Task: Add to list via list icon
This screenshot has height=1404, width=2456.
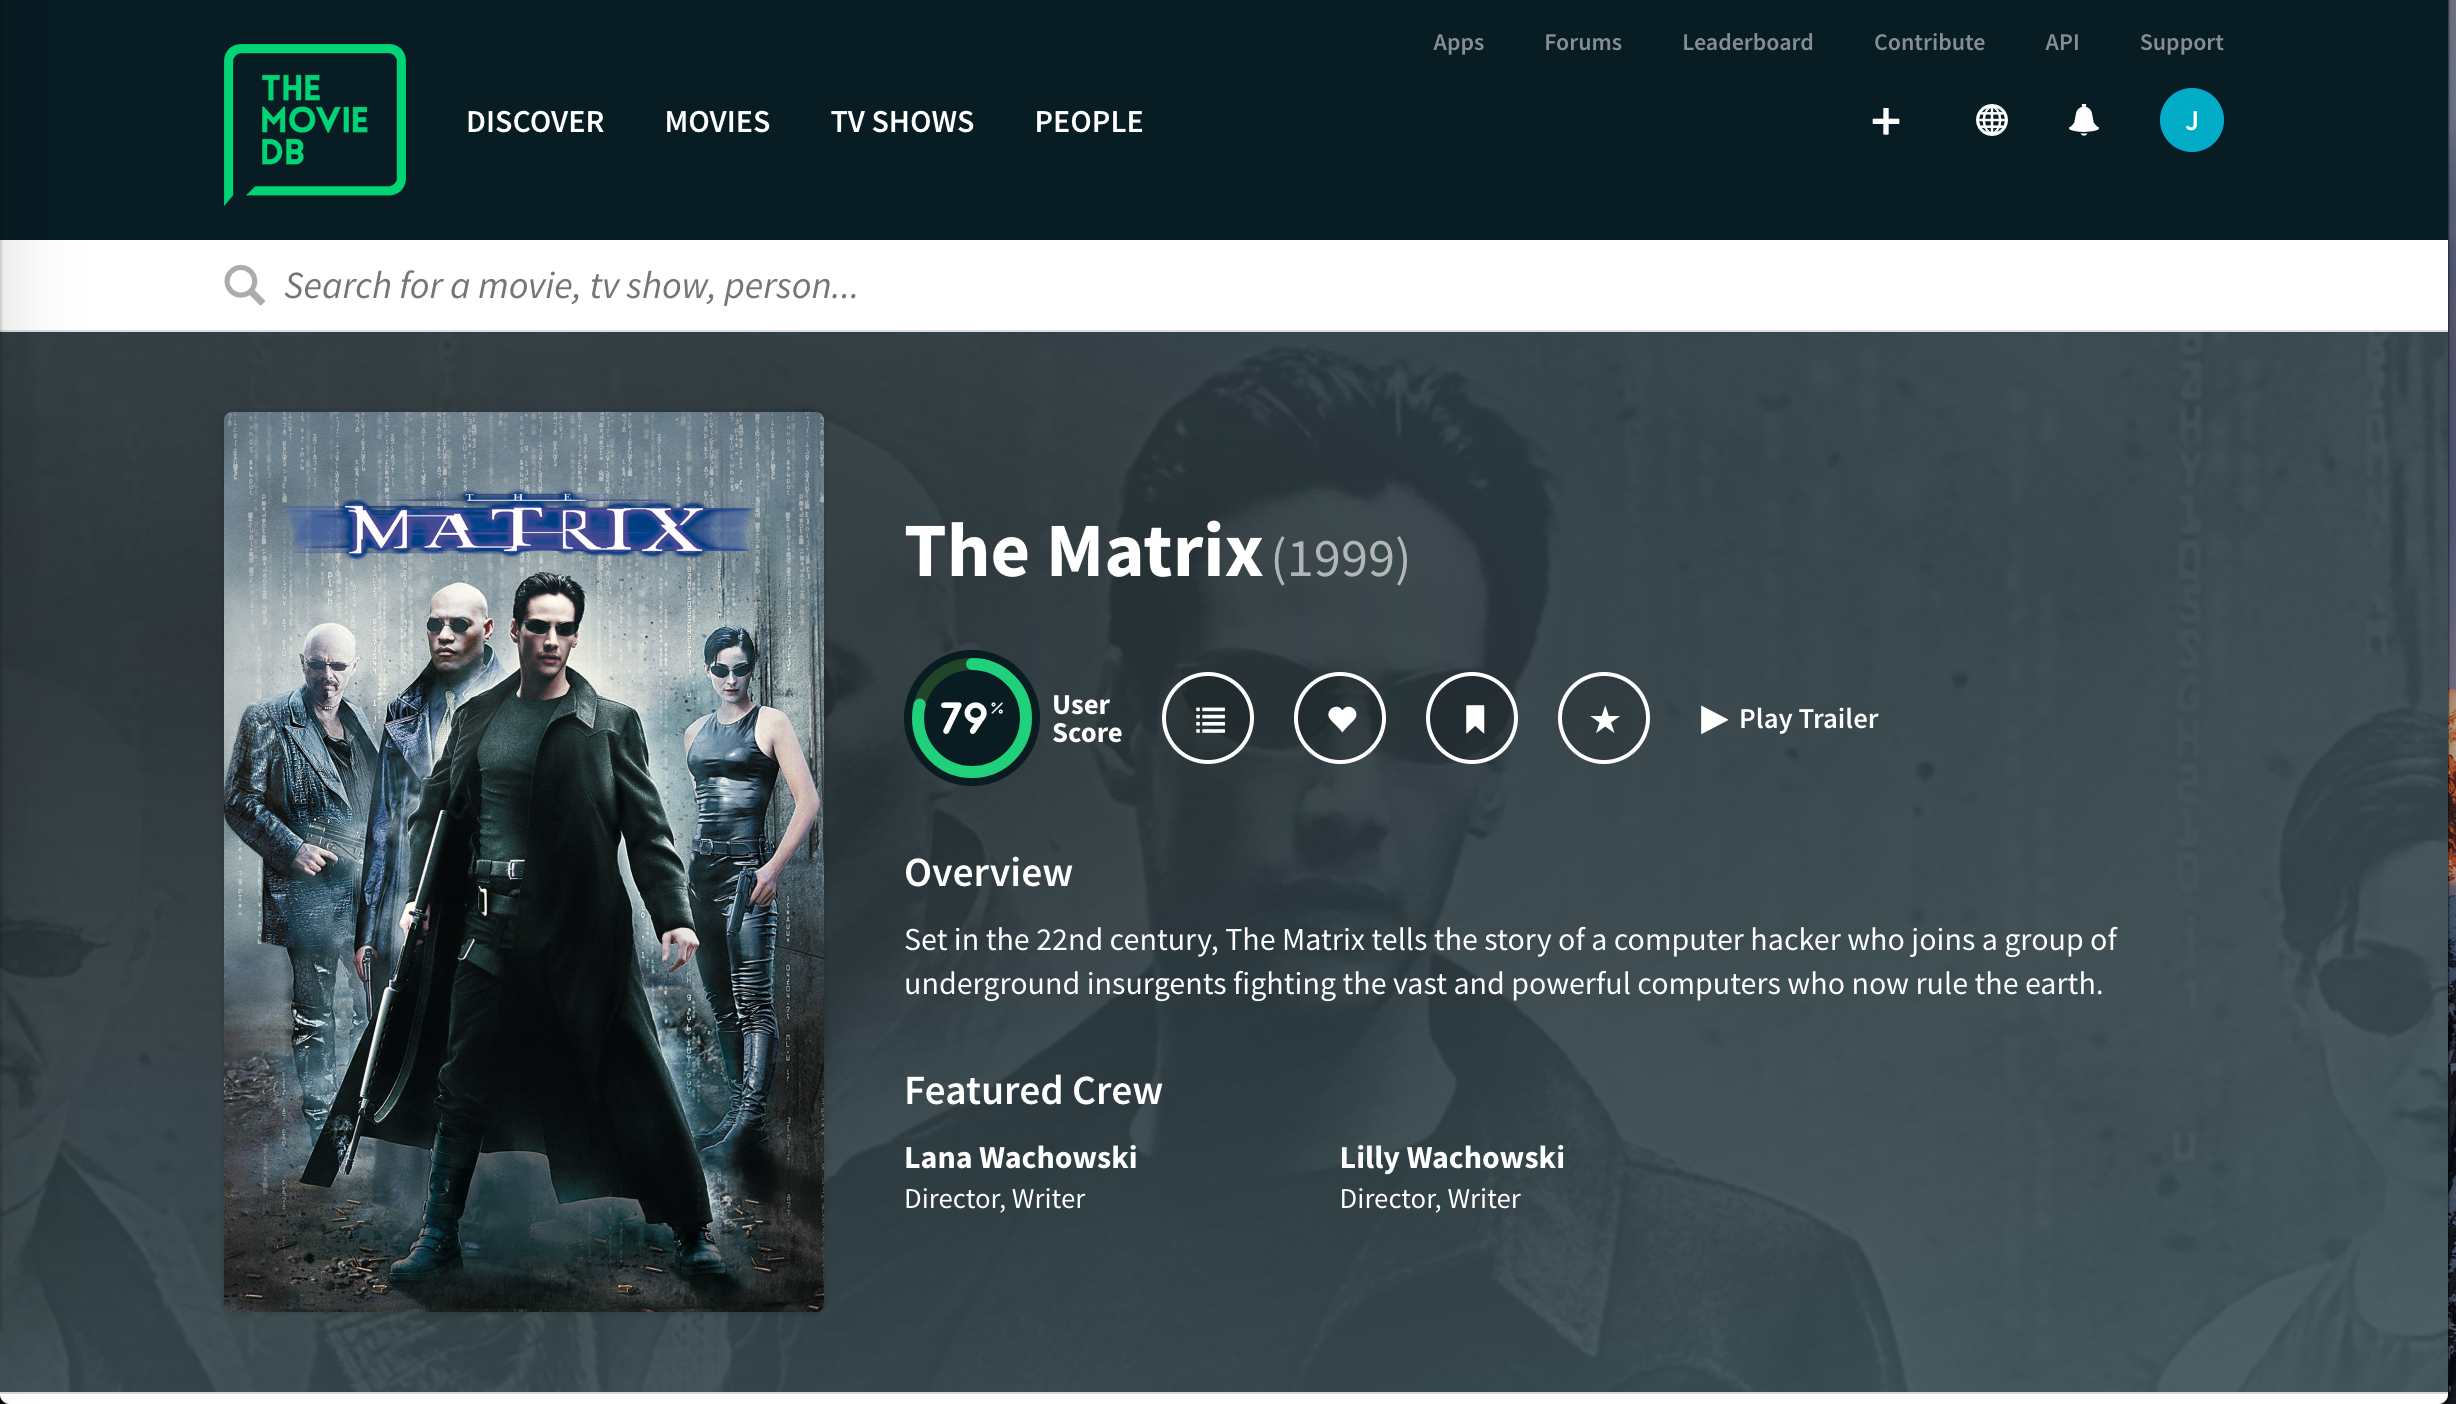Action: 1208,718
